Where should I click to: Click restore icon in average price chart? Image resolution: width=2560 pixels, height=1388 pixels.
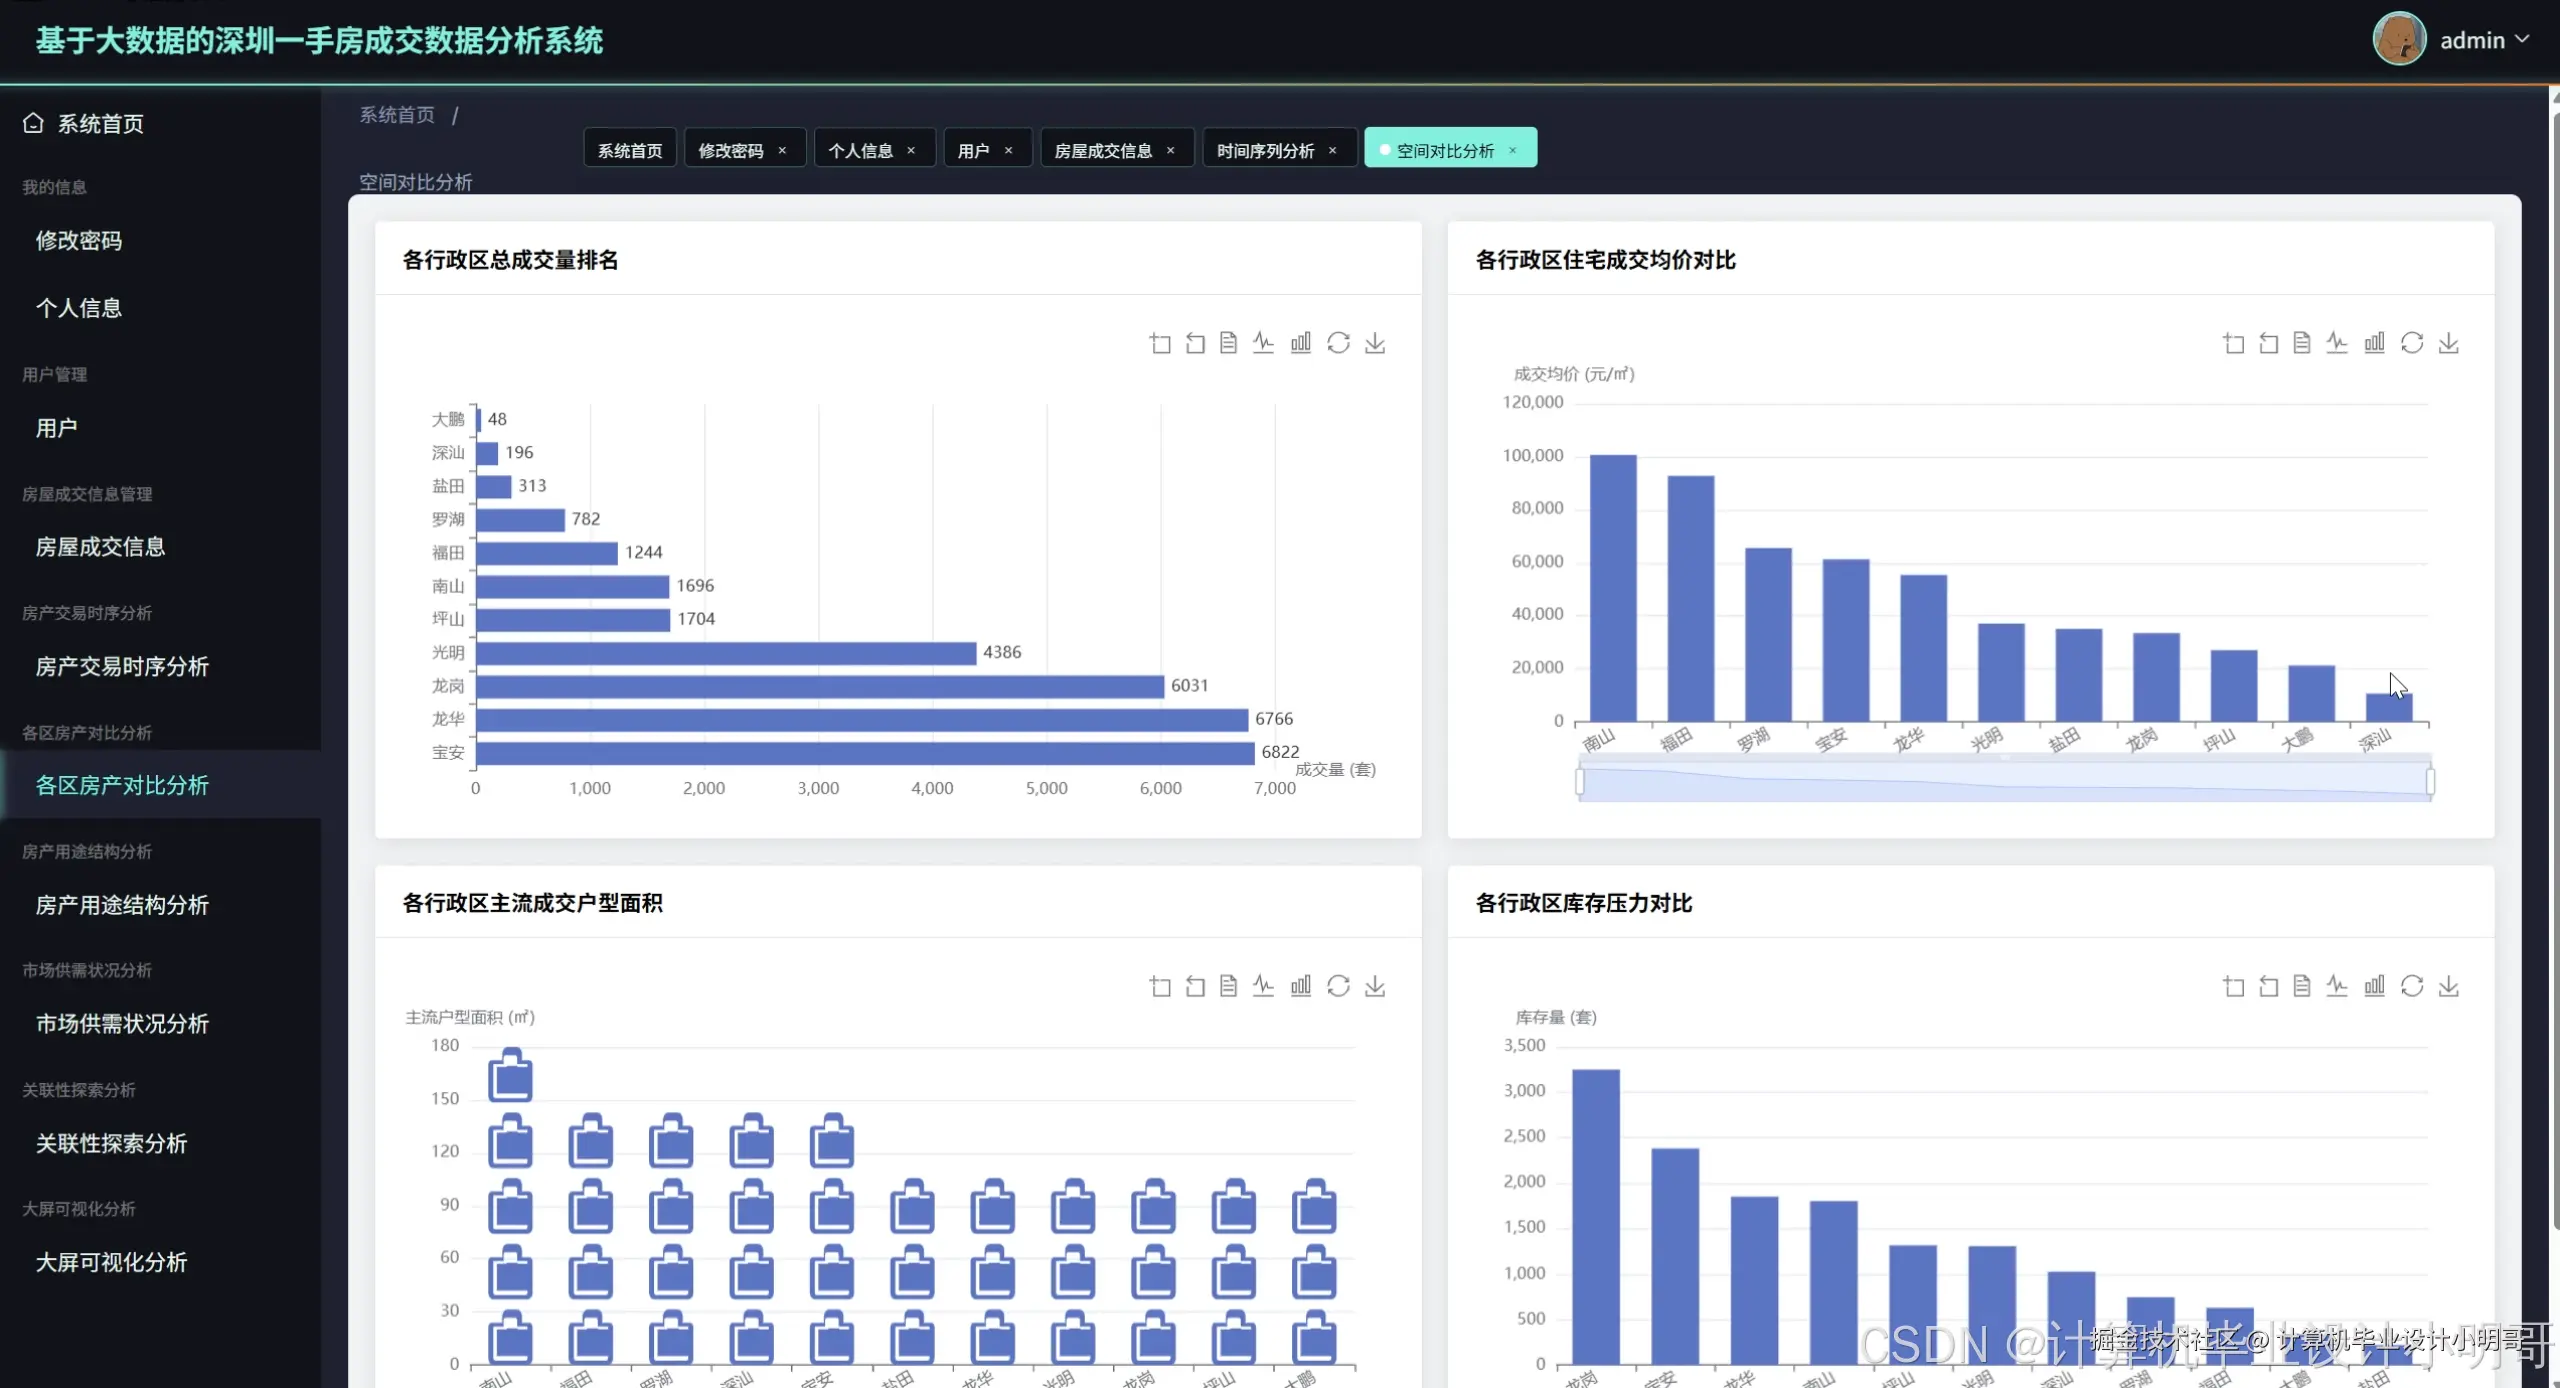point(2411,343)
